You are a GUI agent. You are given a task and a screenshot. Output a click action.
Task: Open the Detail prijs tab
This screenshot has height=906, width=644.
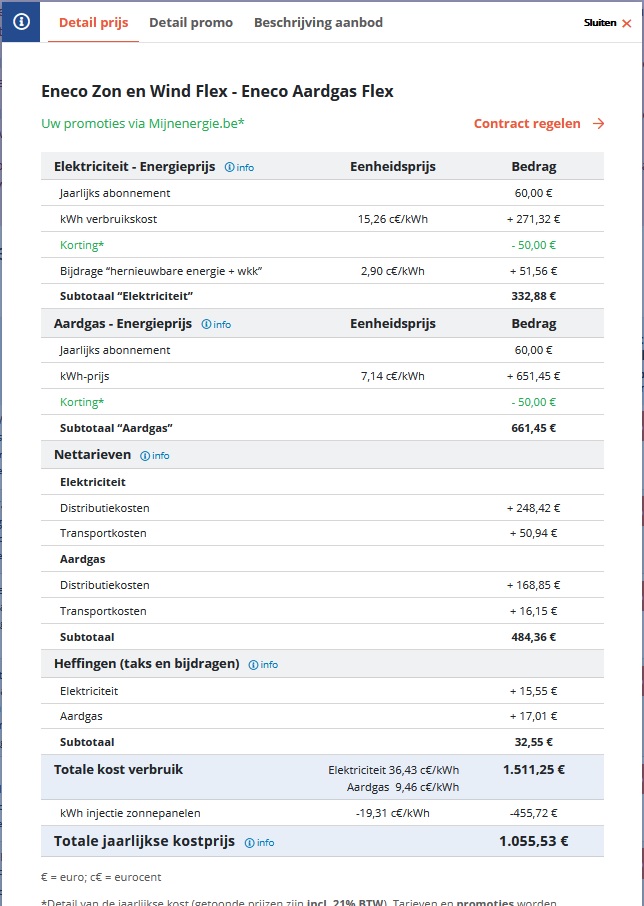click(x=94, y=23)
